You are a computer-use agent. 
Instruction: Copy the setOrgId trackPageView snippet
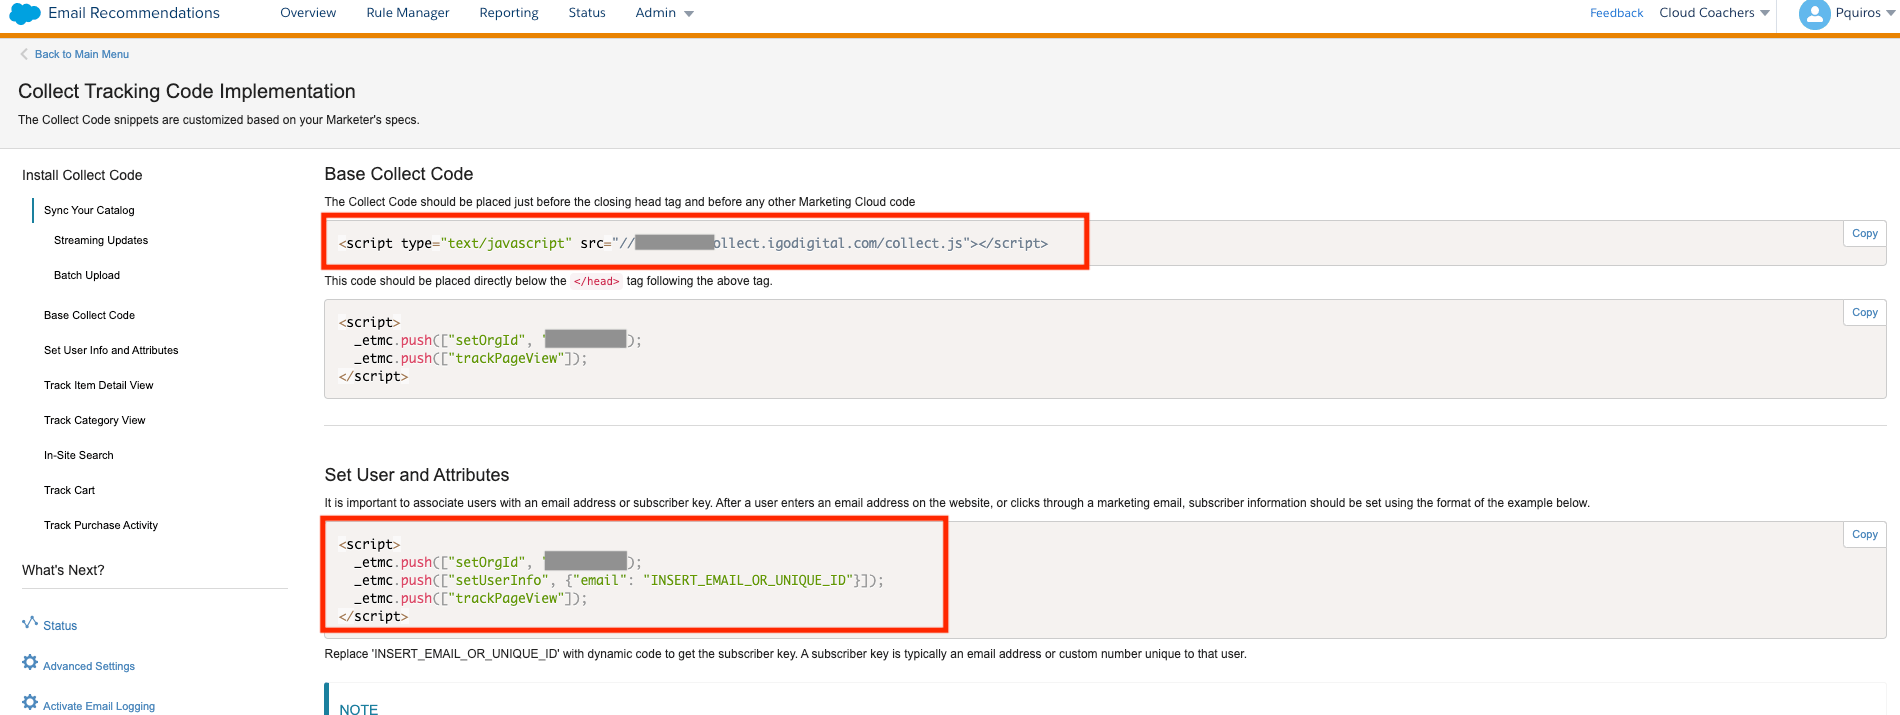coord(1864,312)
